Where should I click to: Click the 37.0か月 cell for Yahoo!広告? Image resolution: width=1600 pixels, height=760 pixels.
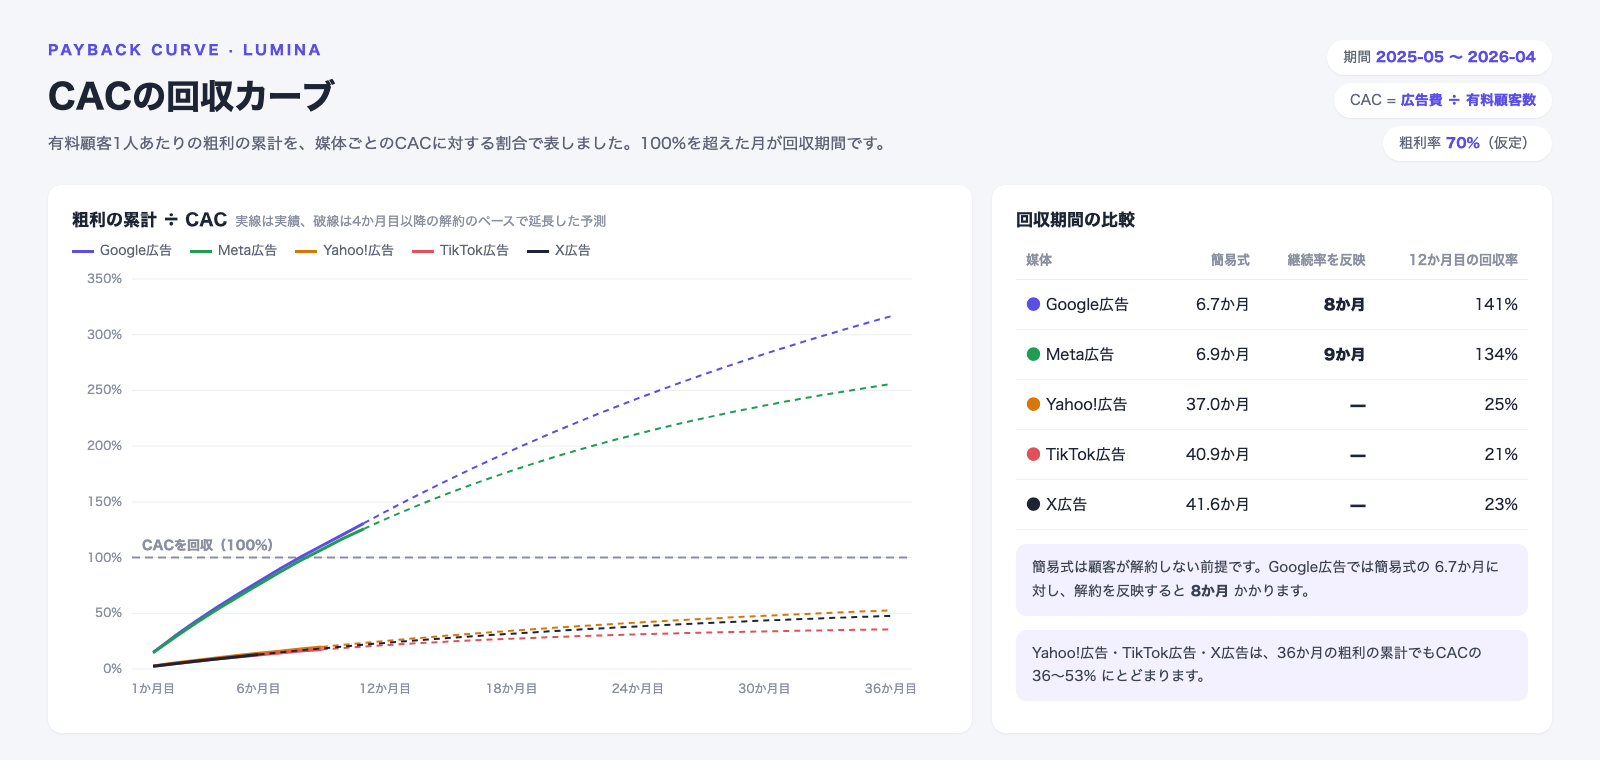tap(1218, 404)
